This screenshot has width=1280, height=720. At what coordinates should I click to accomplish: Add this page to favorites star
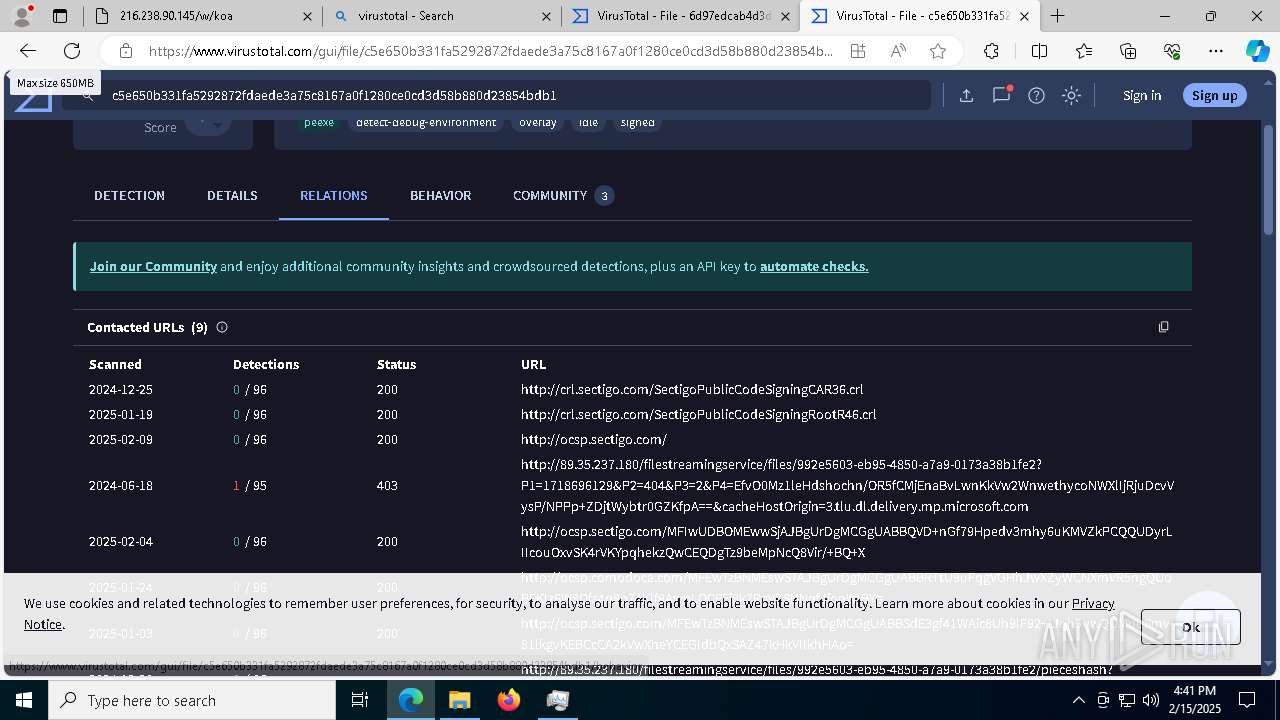[x=937, y=51]
